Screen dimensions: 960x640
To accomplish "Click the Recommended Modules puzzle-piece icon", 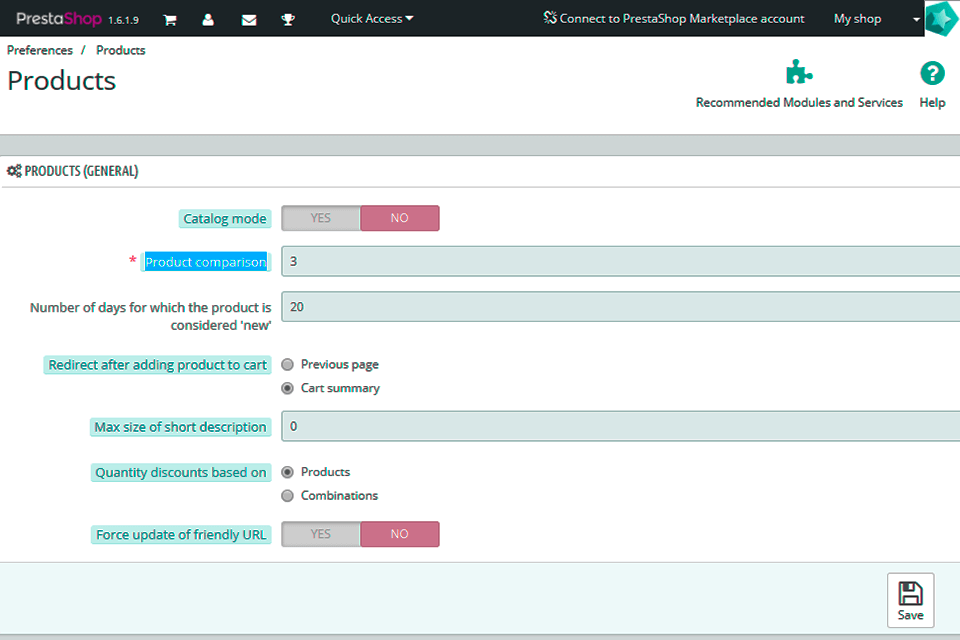I will (x=798, y=71).
